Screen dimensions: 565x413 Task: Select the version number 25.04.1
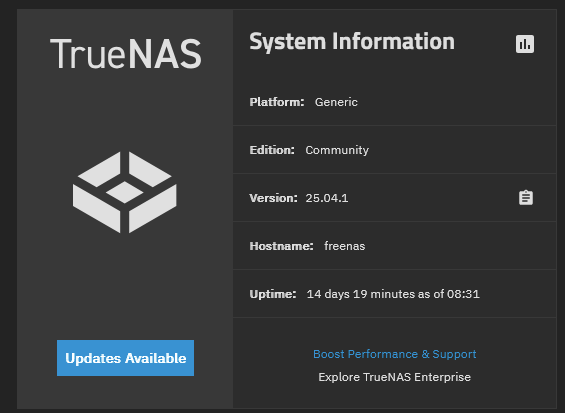point(327,198)
